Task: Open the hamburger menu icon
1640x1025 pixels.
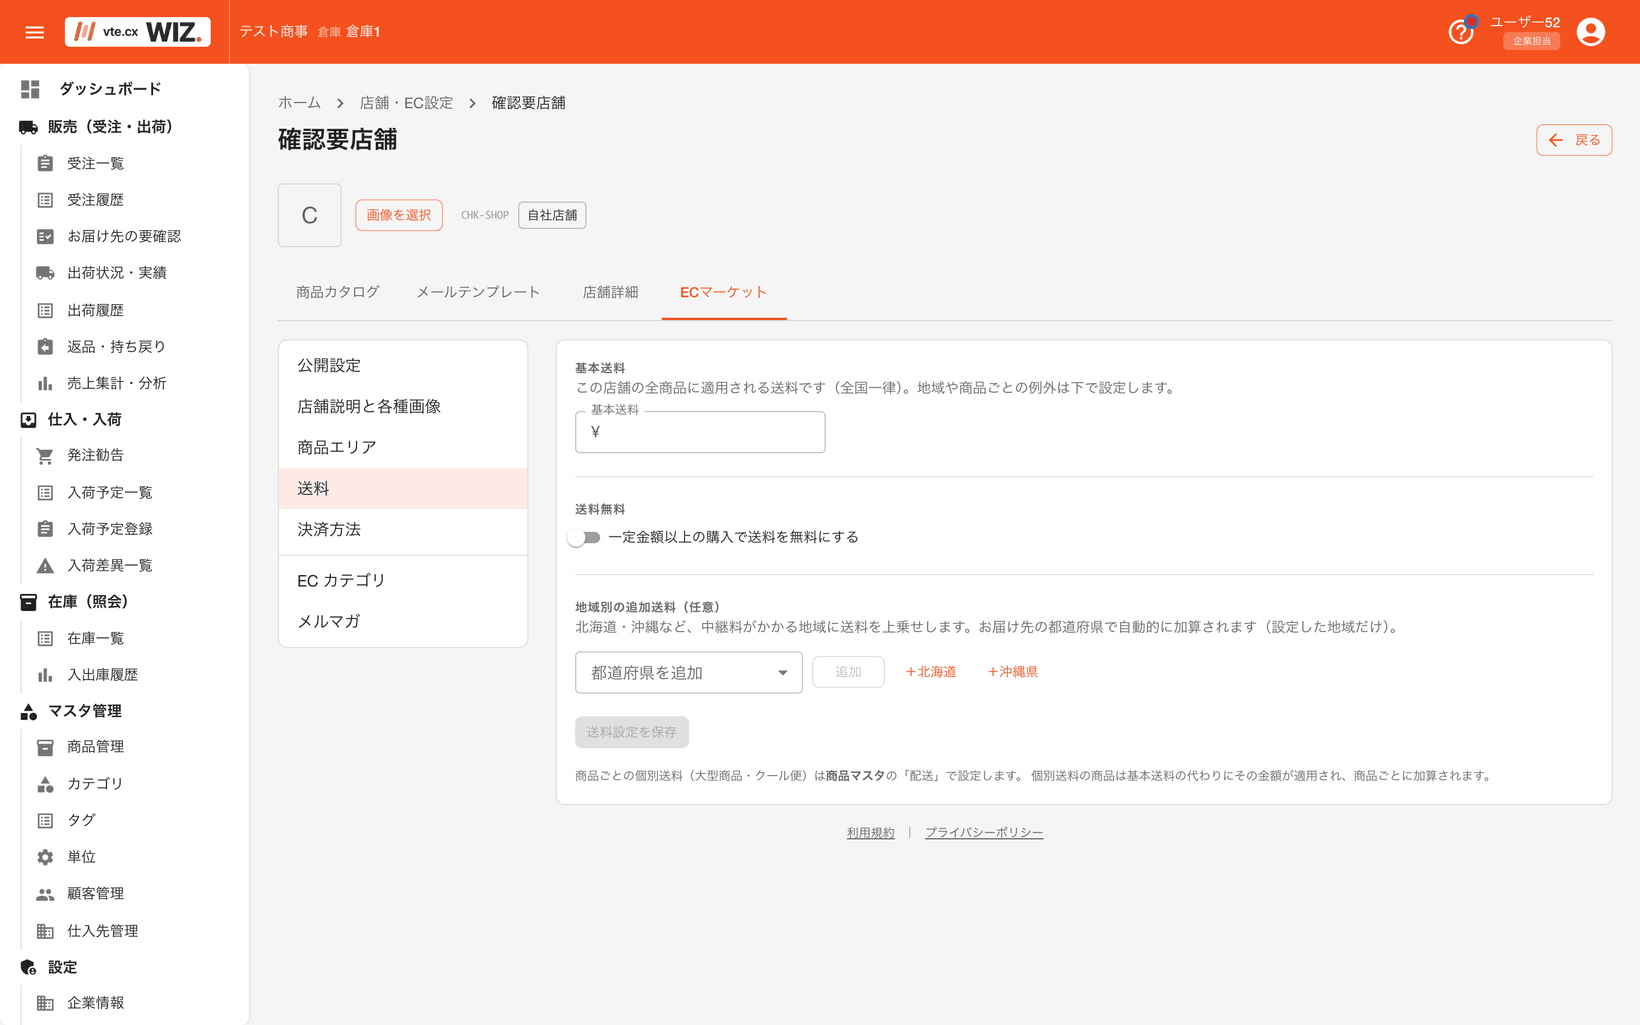Action: [x=35, y=32]
